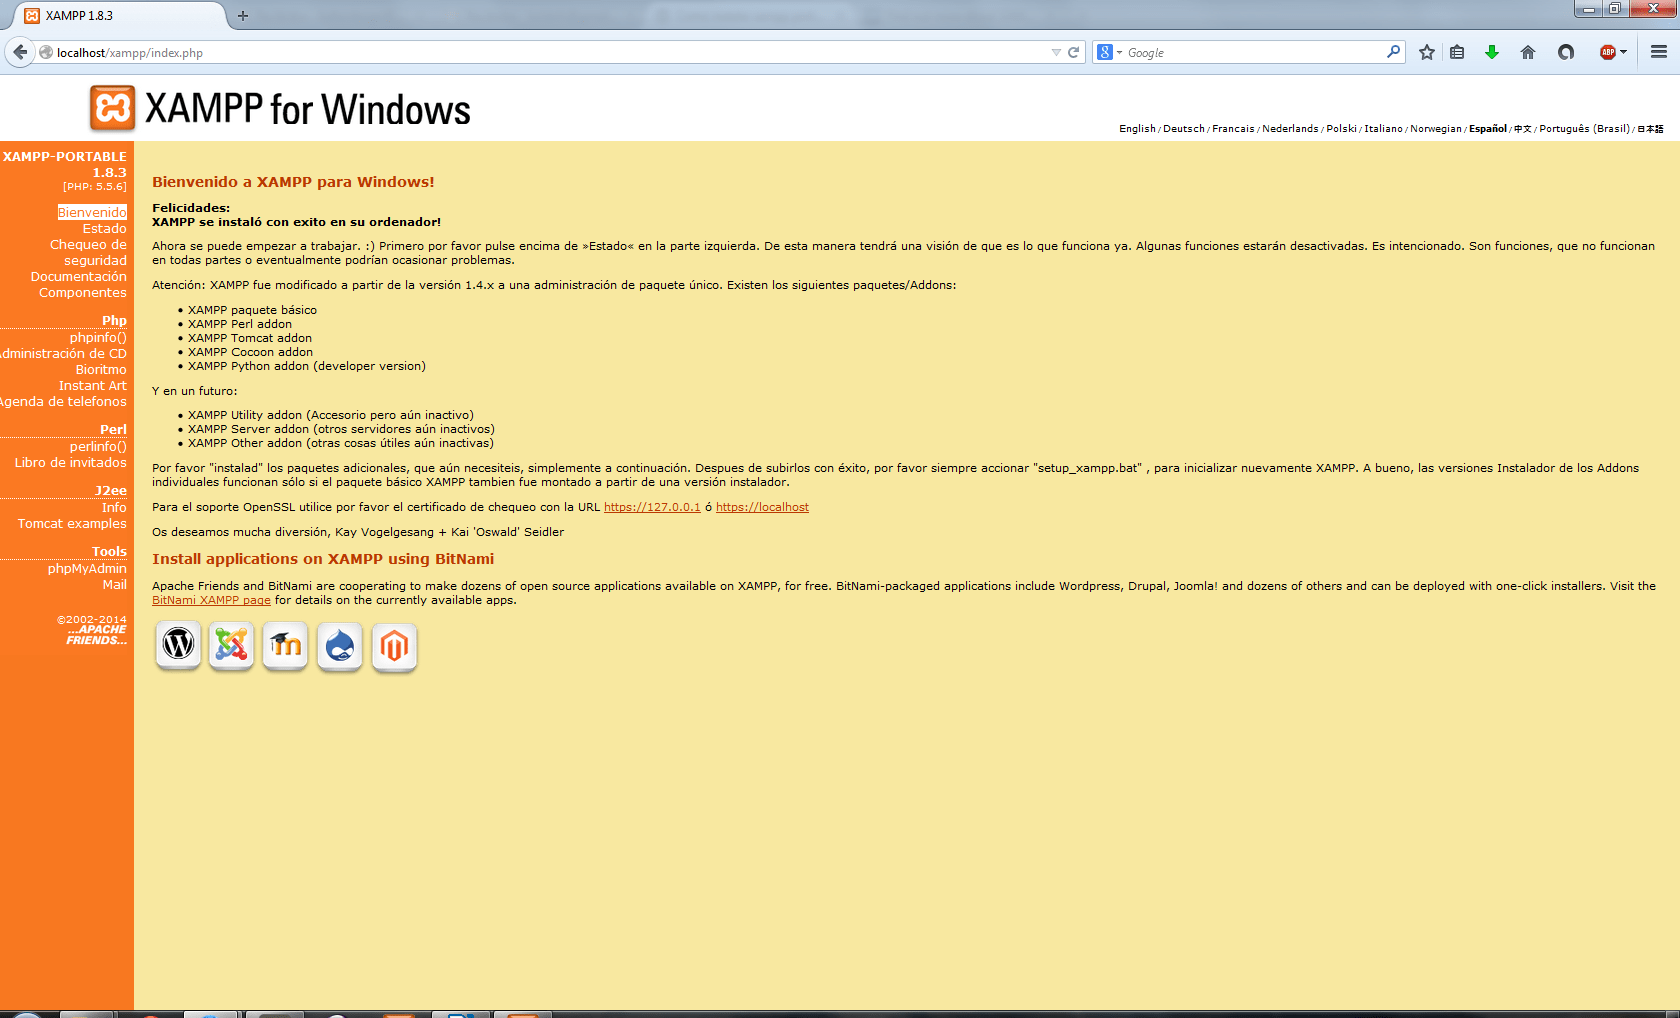The image size is (1680, 1018).
Task: Open Chequeo de seguridad sidebar link
Action: coord(88,252)
